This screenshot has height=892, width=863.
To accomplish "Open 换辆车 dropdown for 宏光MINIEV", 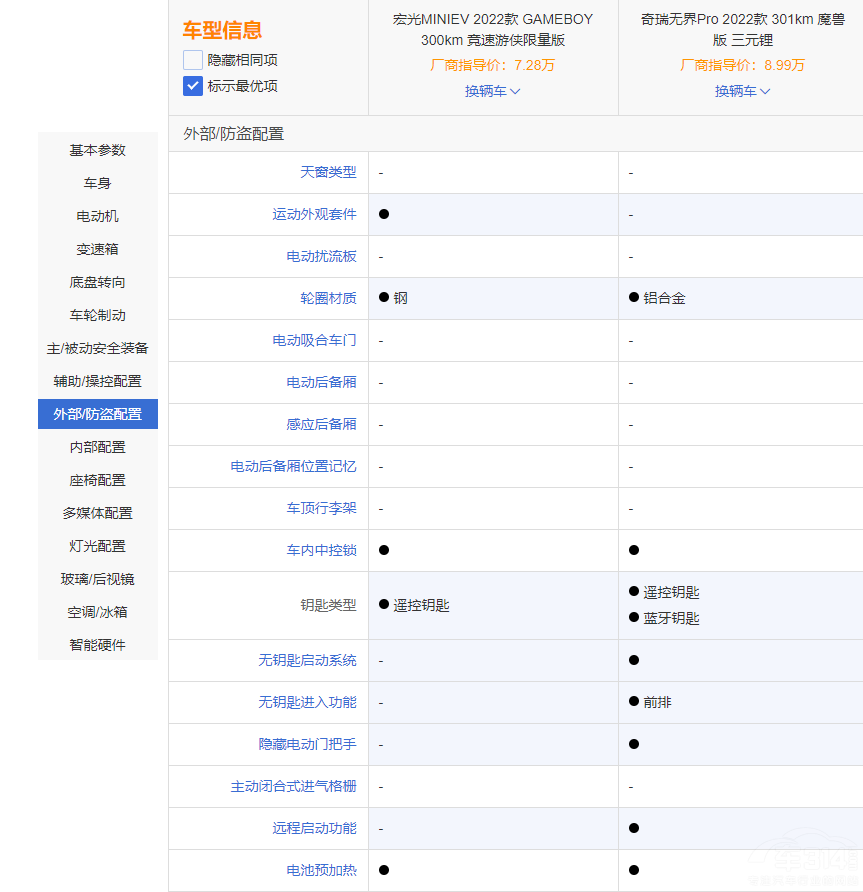I will [x=492, y=91].
